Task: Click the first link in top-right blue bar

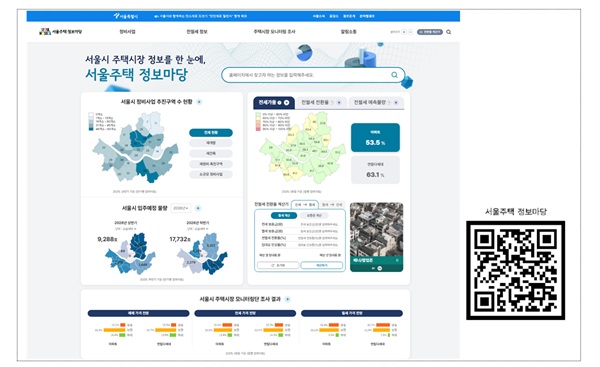Action: click(x=319, y=16)
